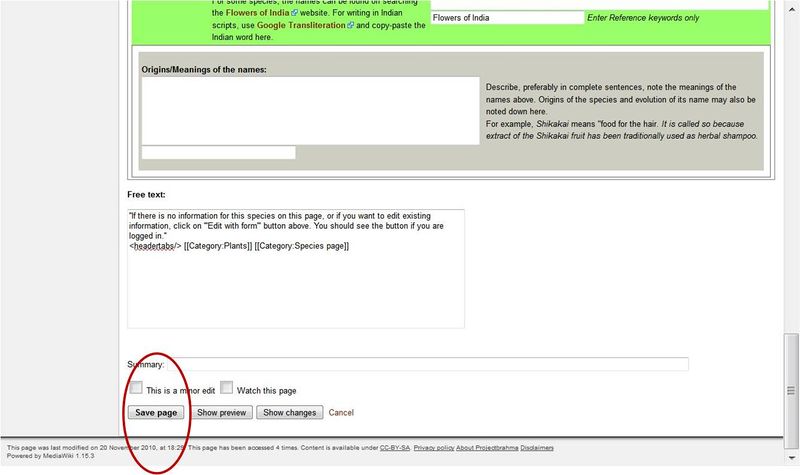Click Show preview button
800x475 pixels.
(x=221, y=412)
